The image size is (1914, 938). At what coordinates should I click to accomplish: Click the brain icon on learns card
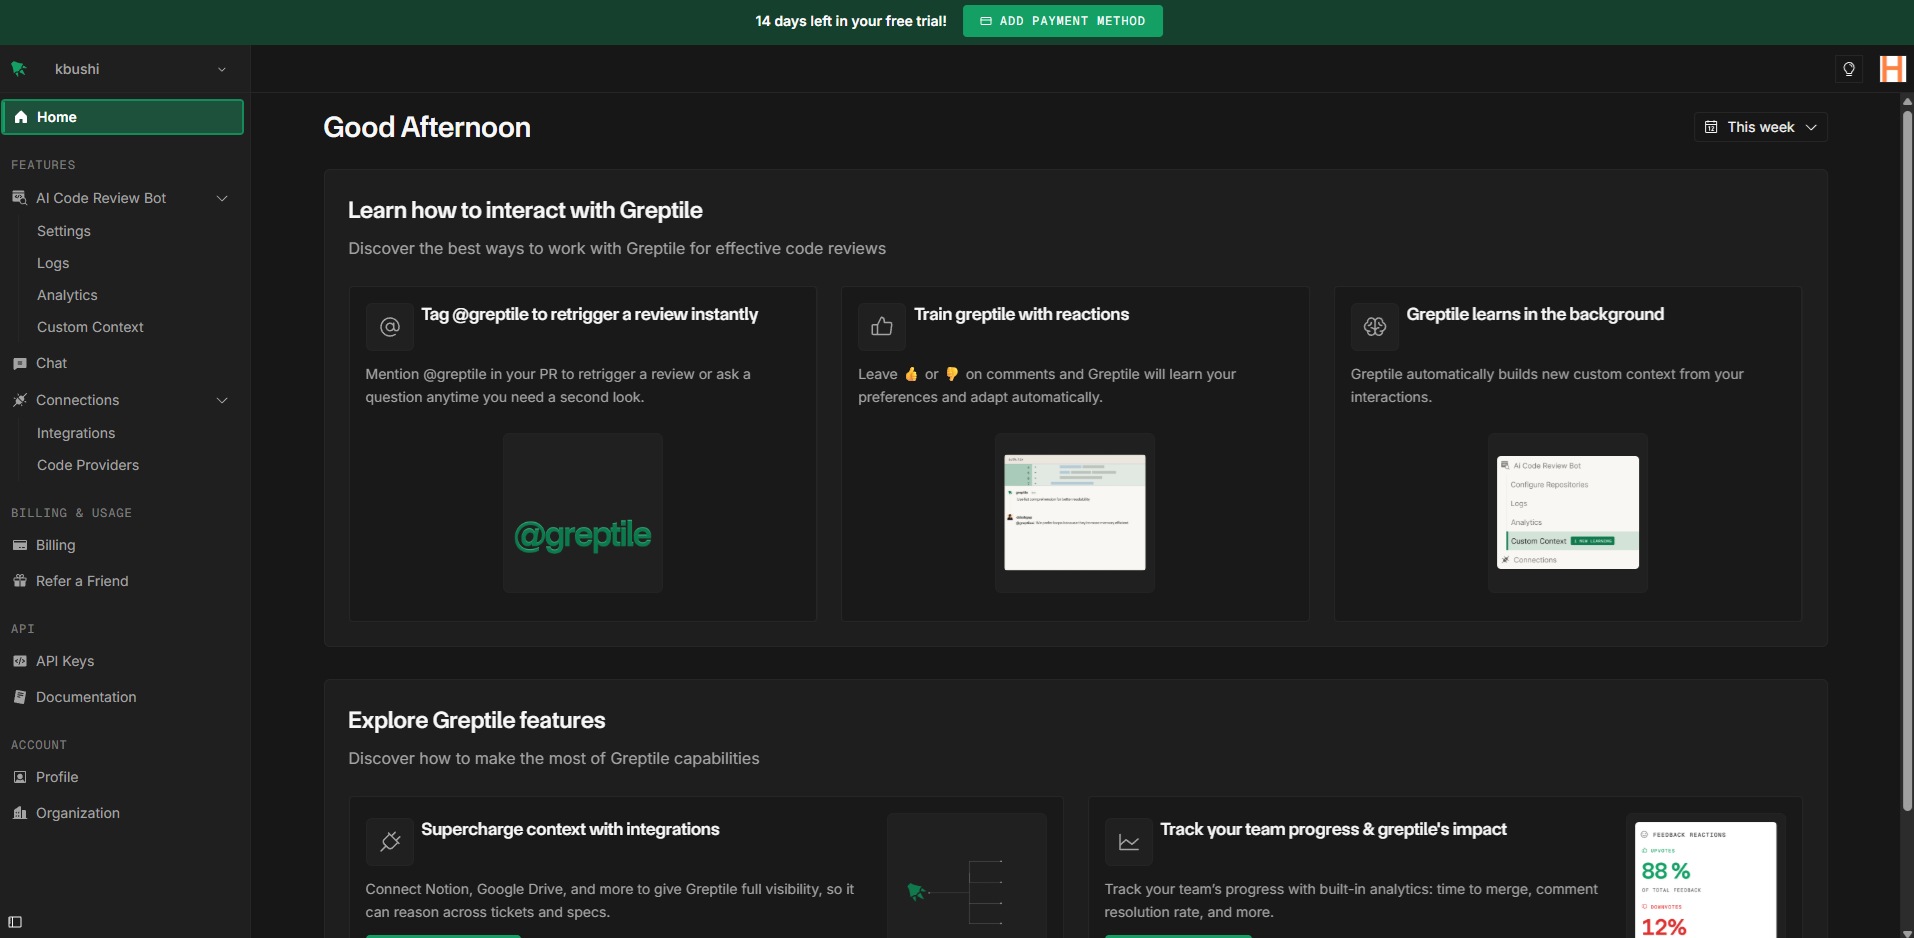click(1375, 327)
